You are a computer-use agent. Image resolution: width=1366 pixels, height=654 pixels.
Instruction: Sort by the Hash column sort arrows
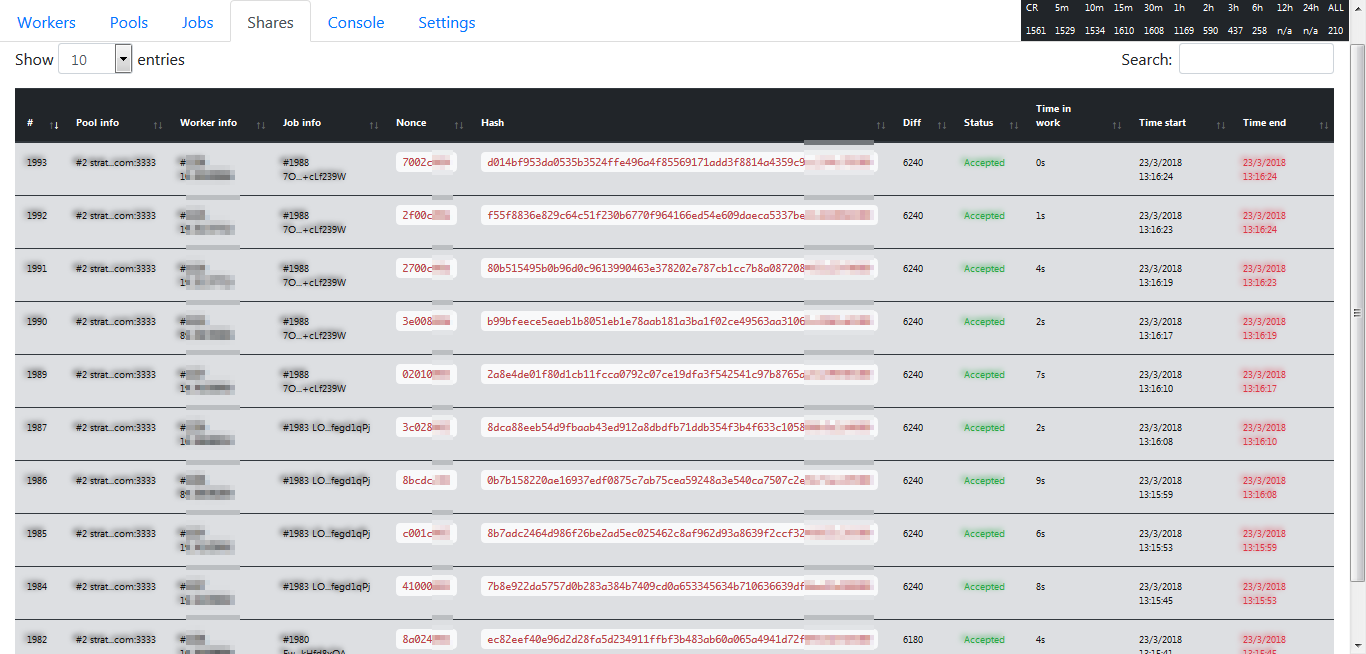880,123
